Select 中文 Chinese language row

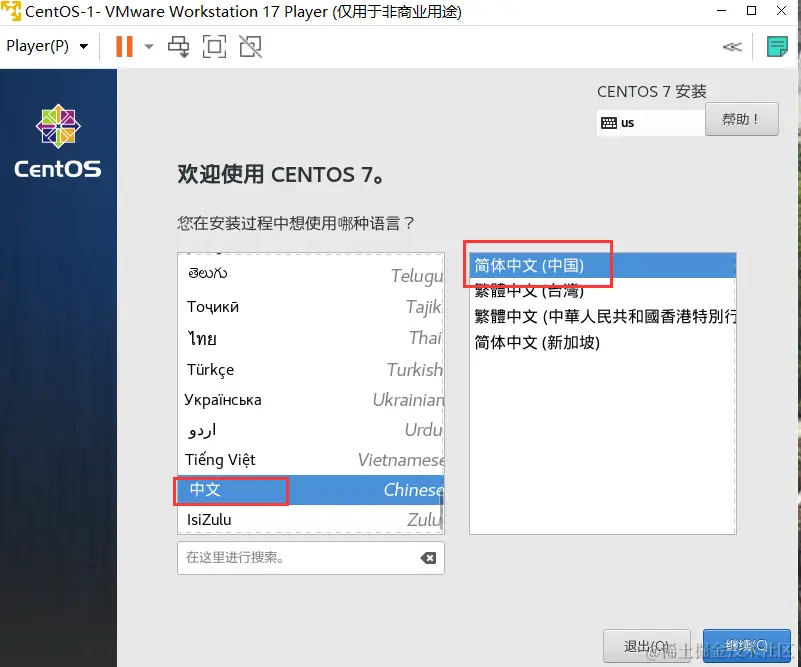311,490
